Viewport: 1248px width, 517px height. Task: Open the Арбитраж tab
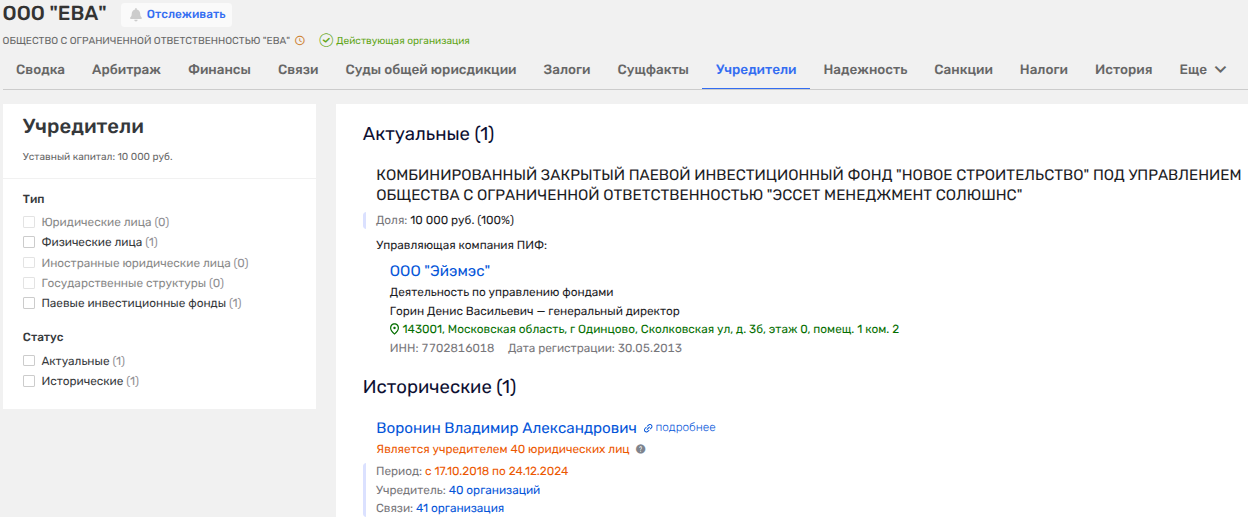(x=127, y=70)
